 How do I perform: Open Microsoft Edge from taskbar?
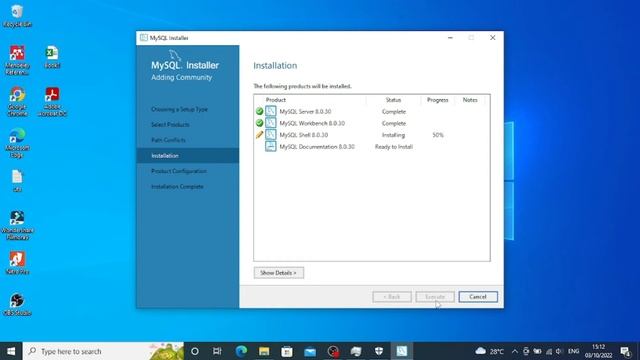tap(241, 351)
